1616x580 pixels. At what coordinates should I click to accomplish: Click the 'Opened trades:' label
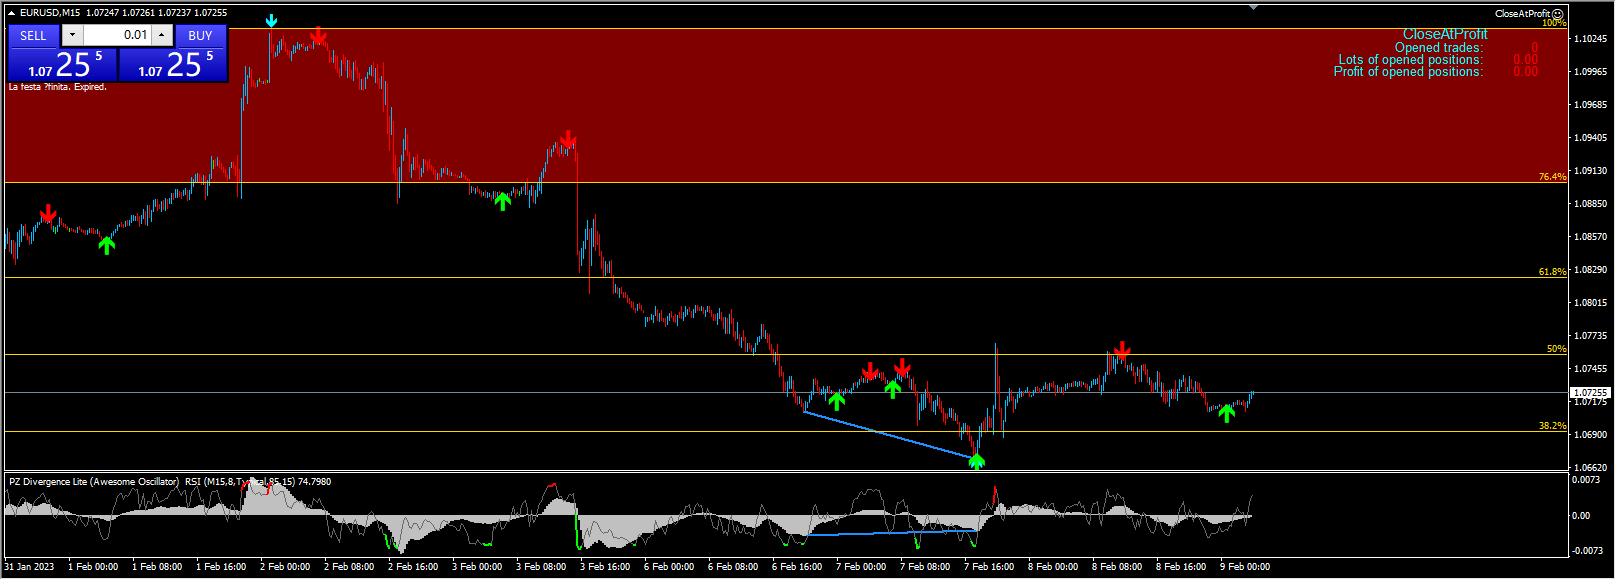1439,47
